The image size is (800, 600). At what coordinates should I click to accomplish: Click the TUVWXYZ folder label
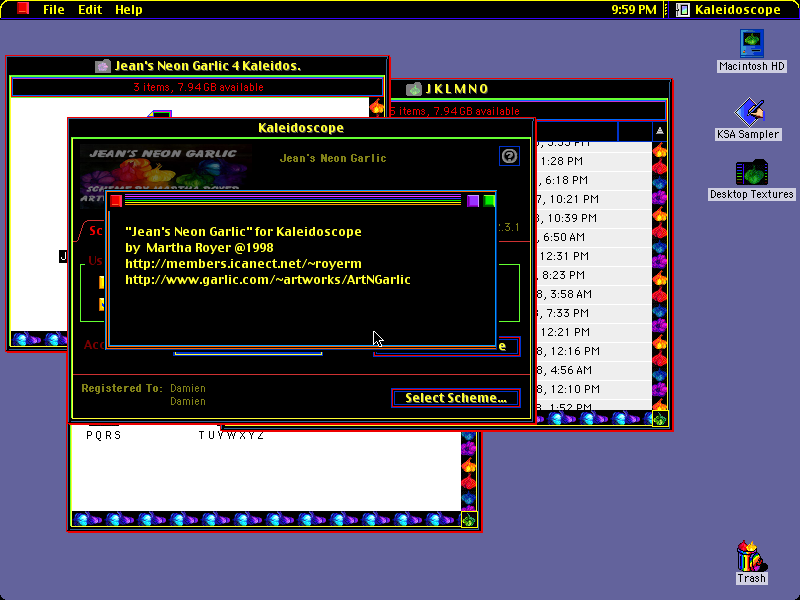tap(231, 435)
